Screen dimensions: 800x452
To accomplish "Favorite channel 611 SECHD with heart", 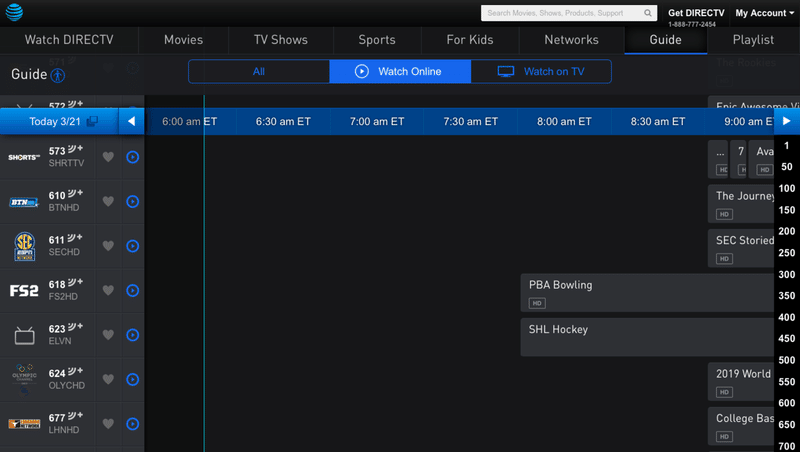I will (108, 246).
